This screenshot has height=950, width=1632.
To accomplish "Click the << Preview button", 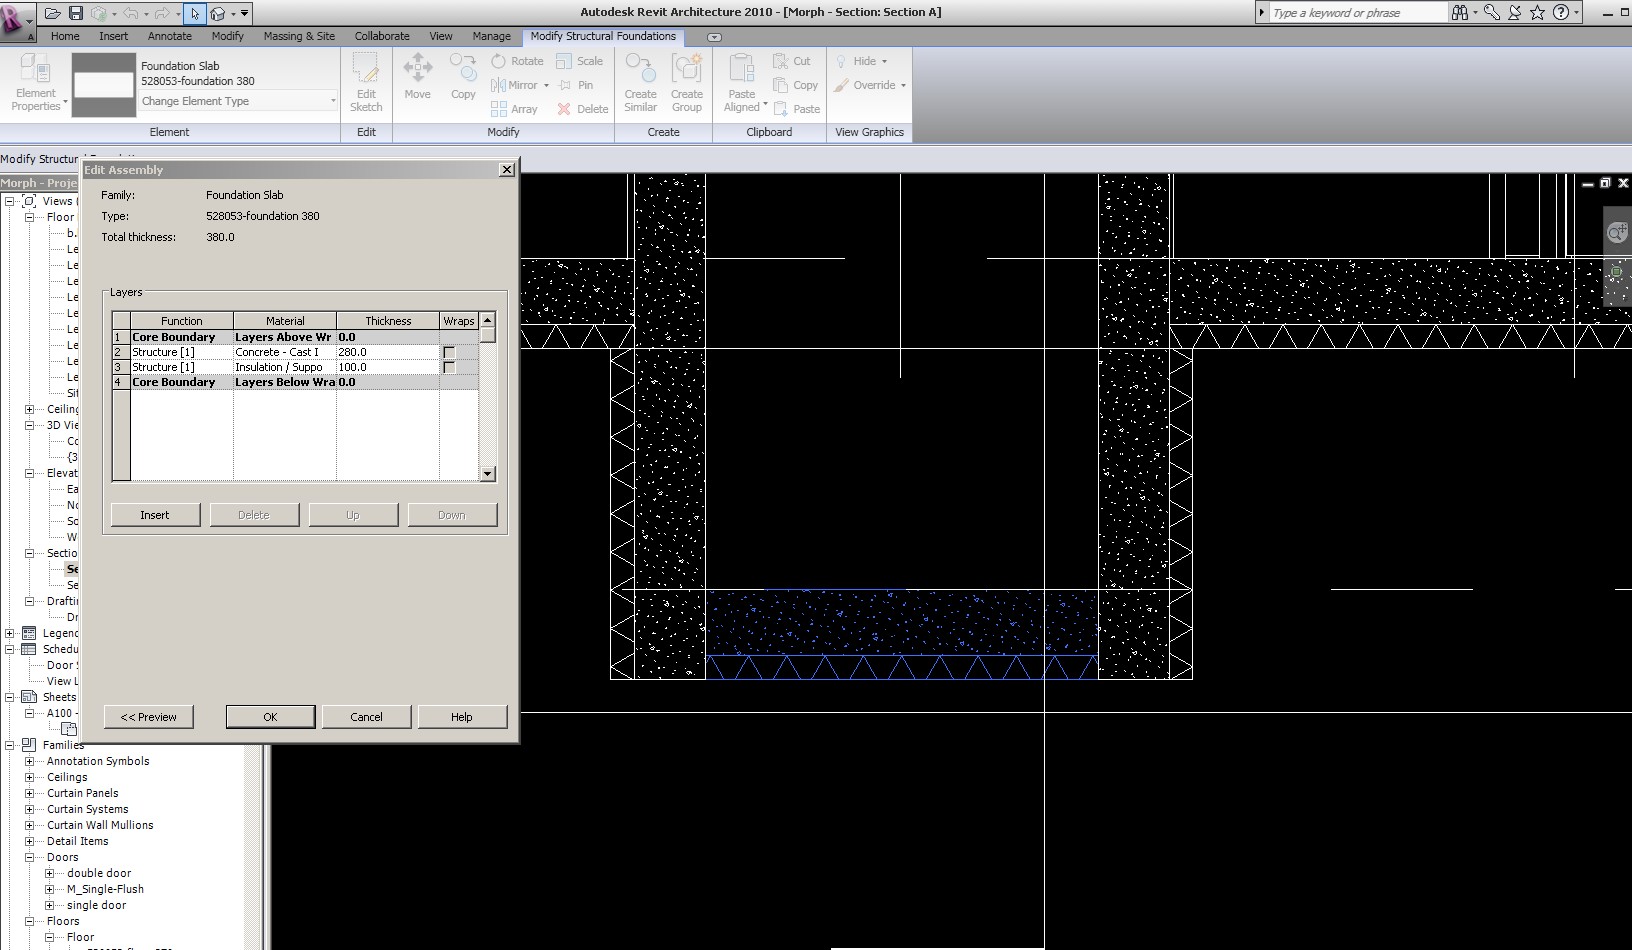I will click(149, 717).
